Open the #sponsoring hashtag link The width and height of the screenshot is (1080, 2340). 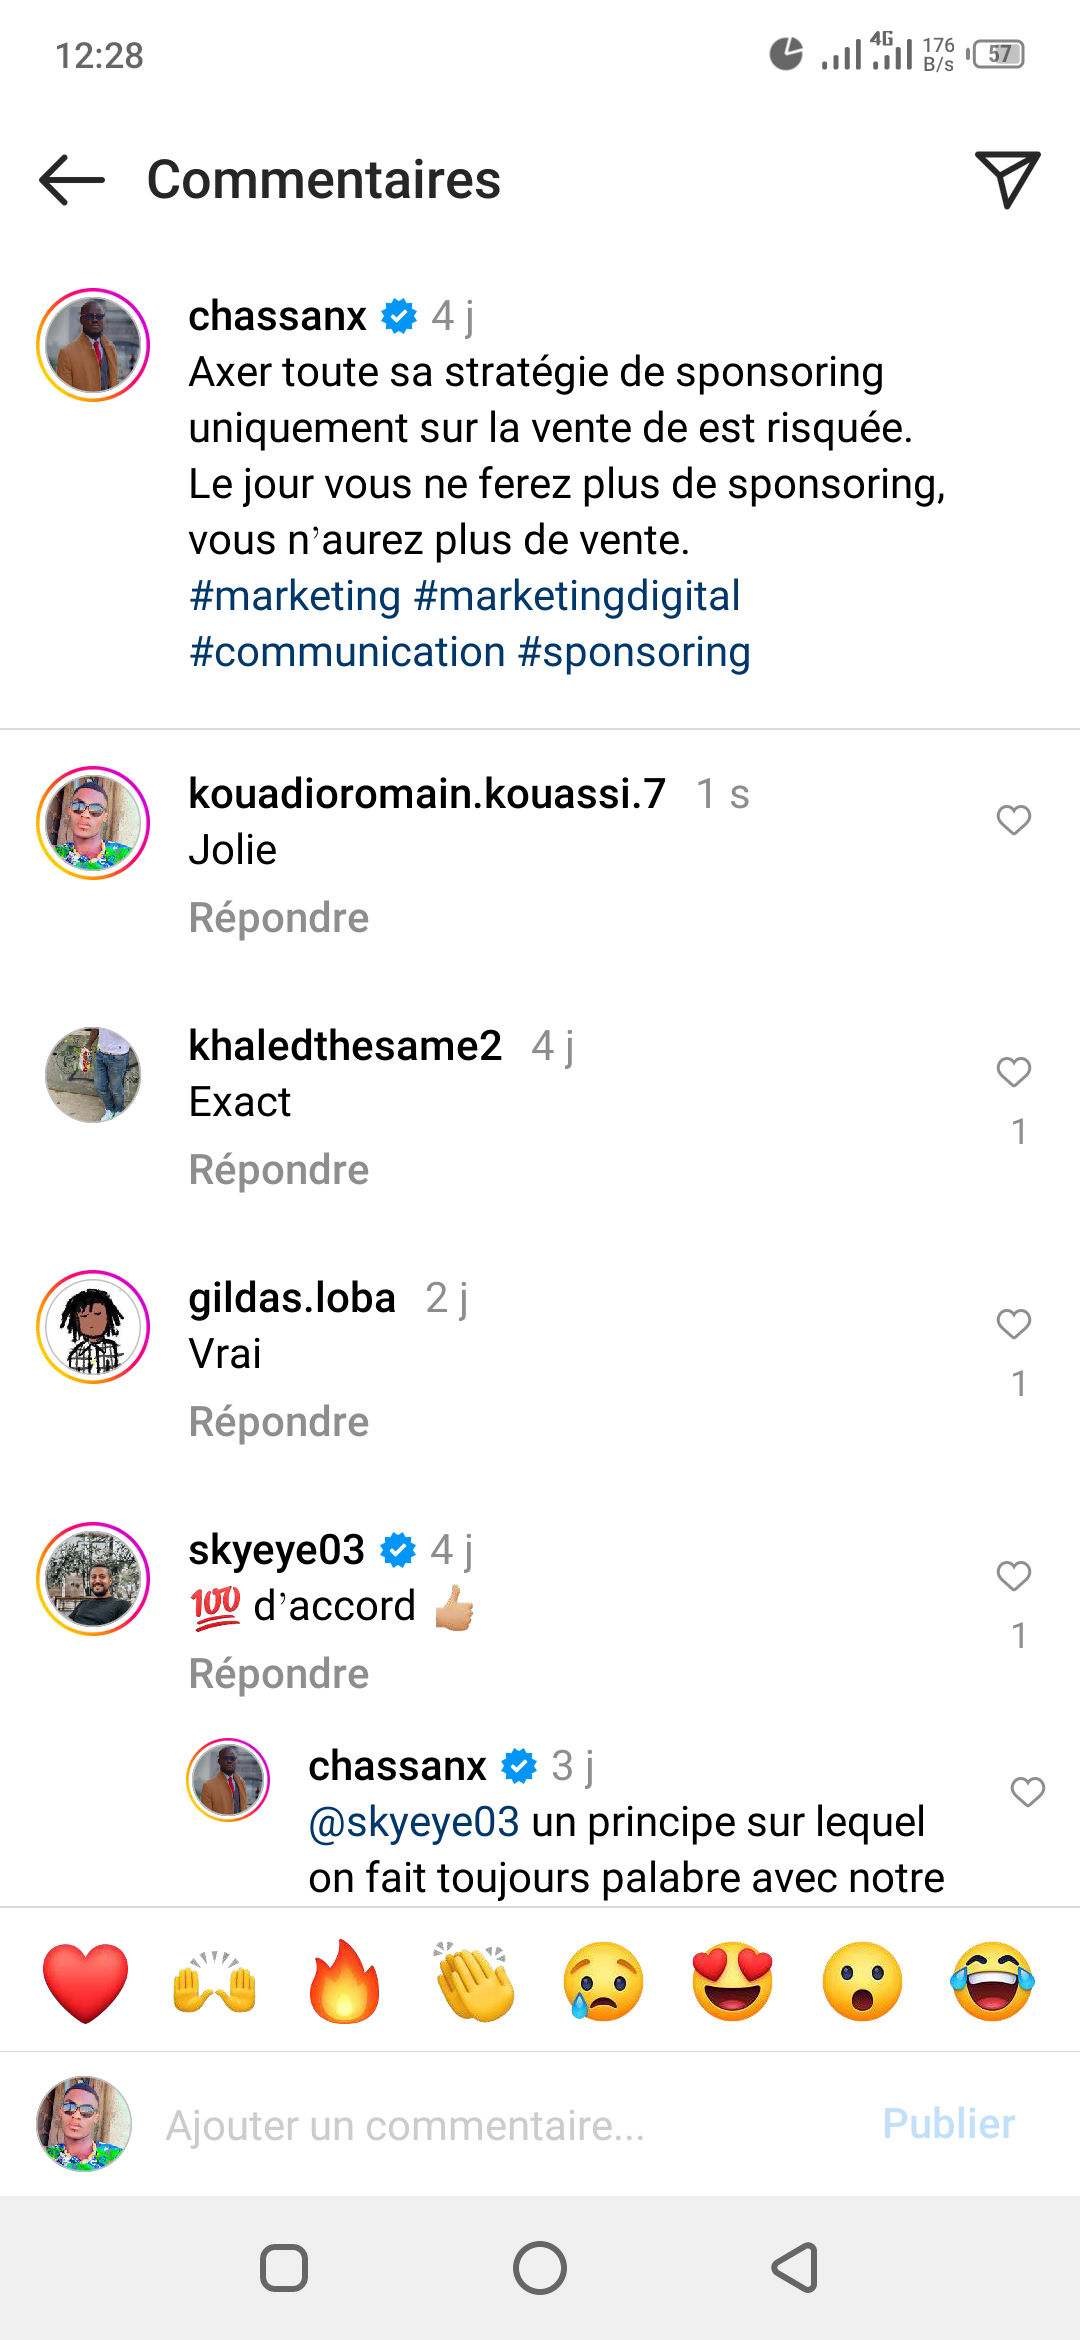coord(634,652)
